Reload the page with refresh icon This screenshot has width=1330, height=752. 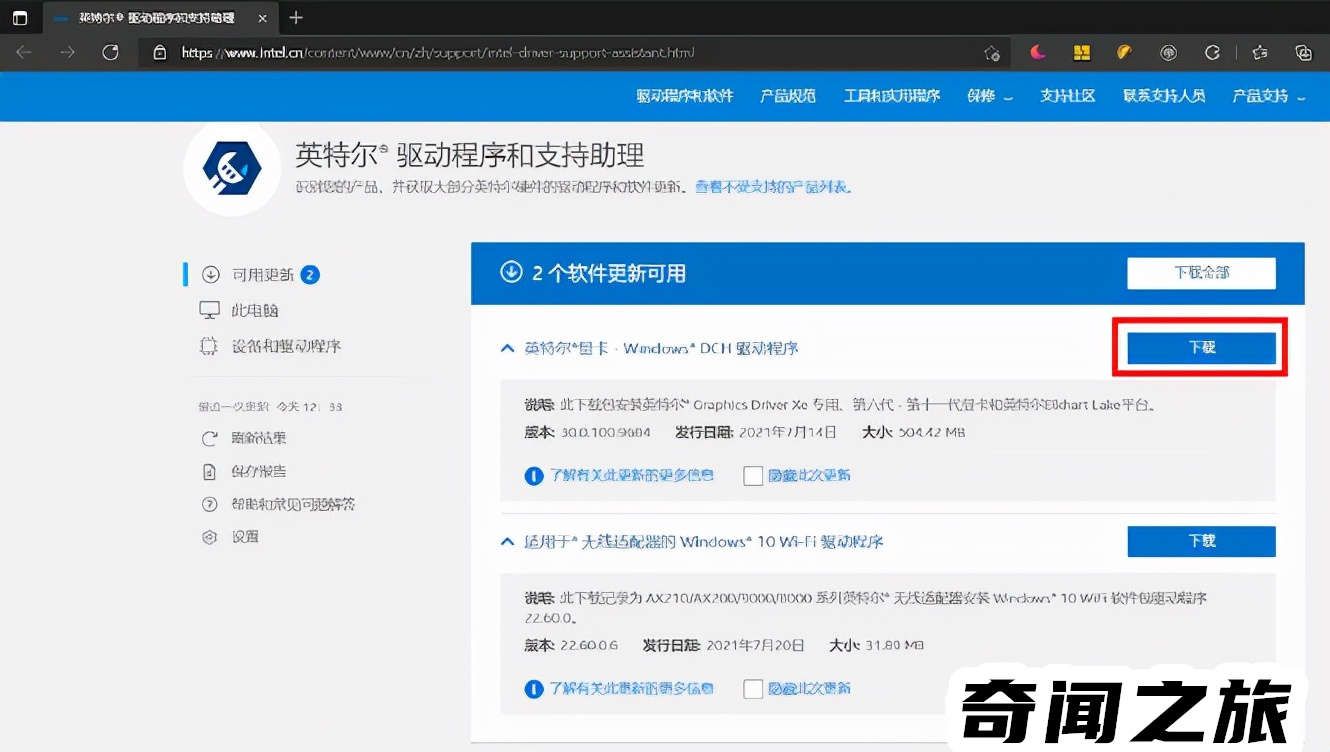pos(111,52)
